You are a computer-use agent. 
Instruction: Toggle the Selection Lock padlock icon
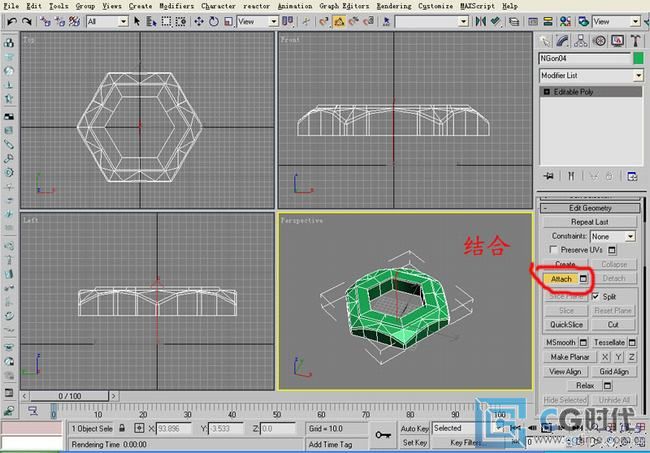[122, 428]
